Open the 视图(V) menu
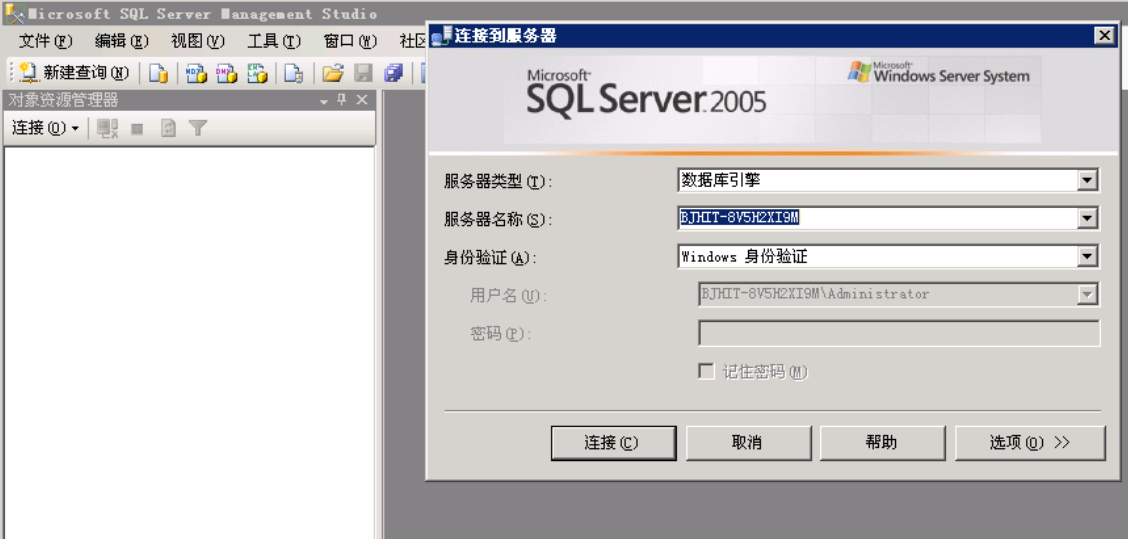Image resolution: width=1128 pixels, height=539 pixels. [198, 41]
